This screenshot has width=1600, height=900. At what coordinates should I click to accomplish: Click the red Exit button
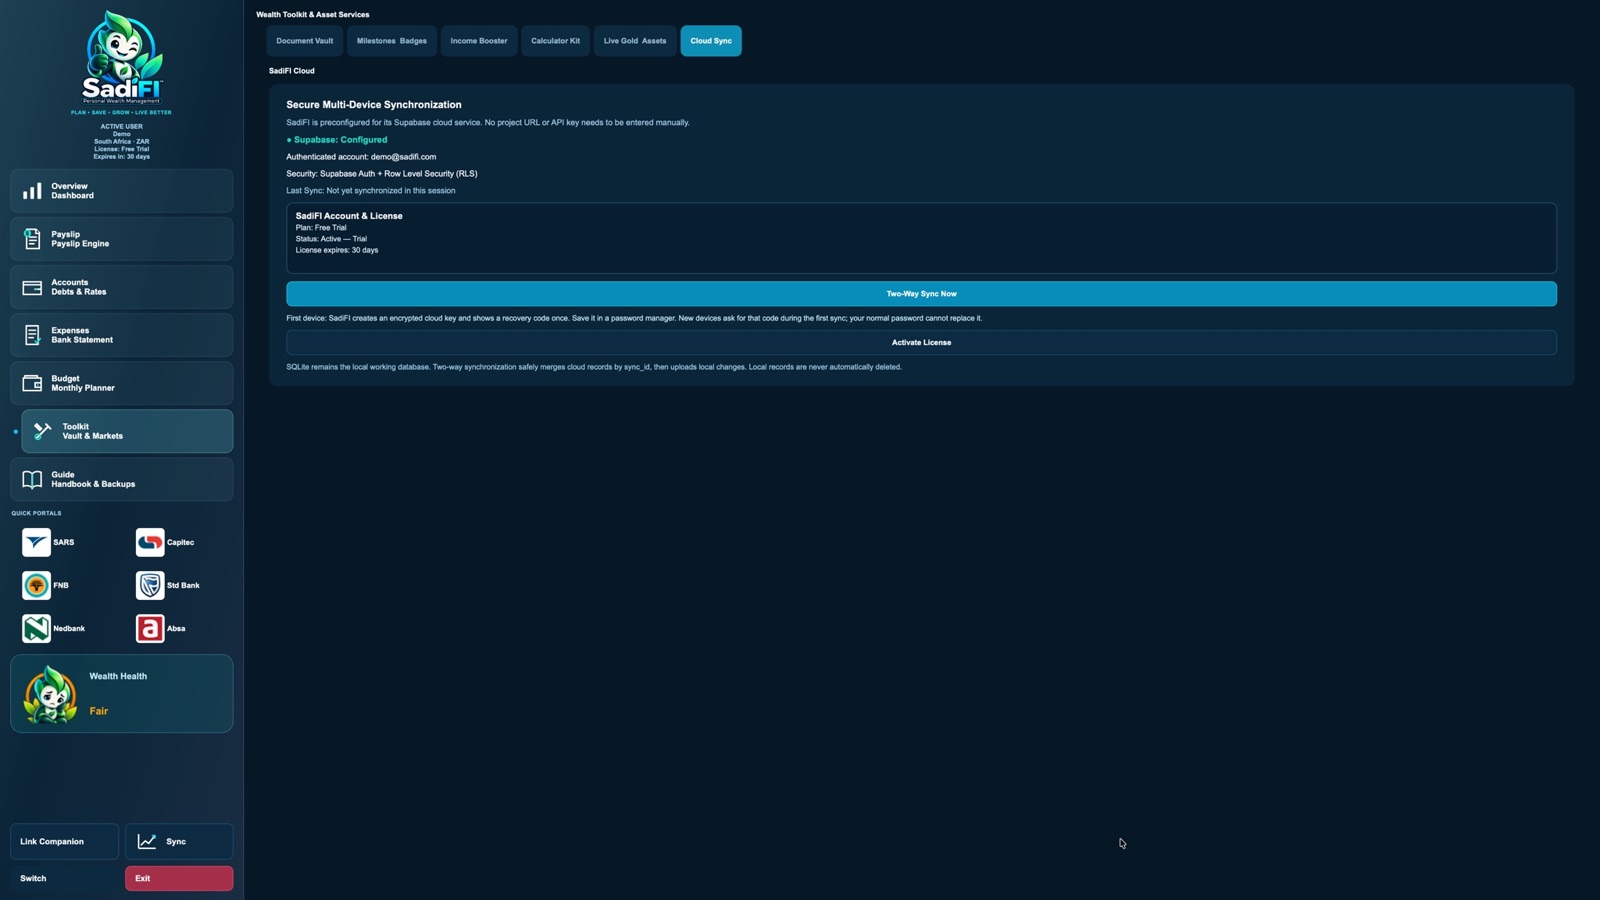point(179,878)
